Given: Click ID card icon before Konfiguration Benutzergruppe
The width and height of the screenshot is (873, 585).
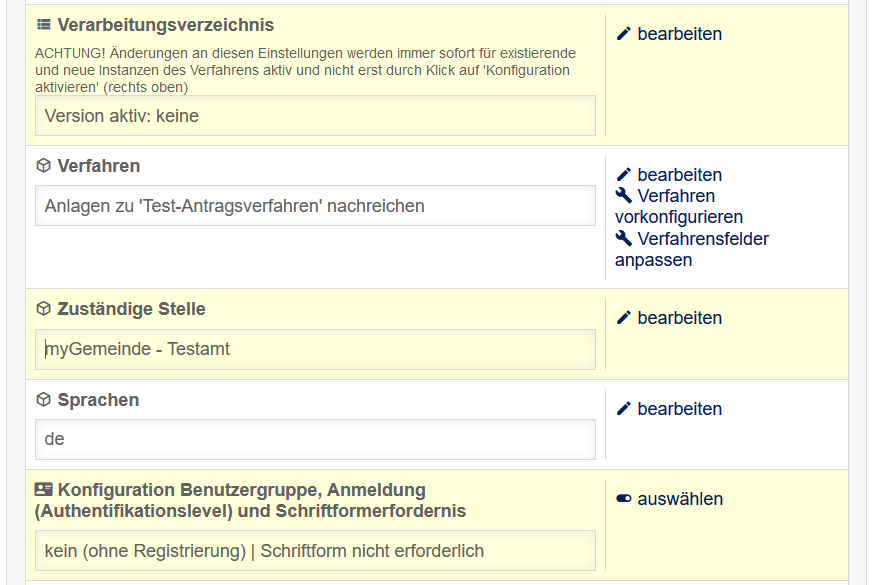Looking at the screenshot, I should 44,490.
